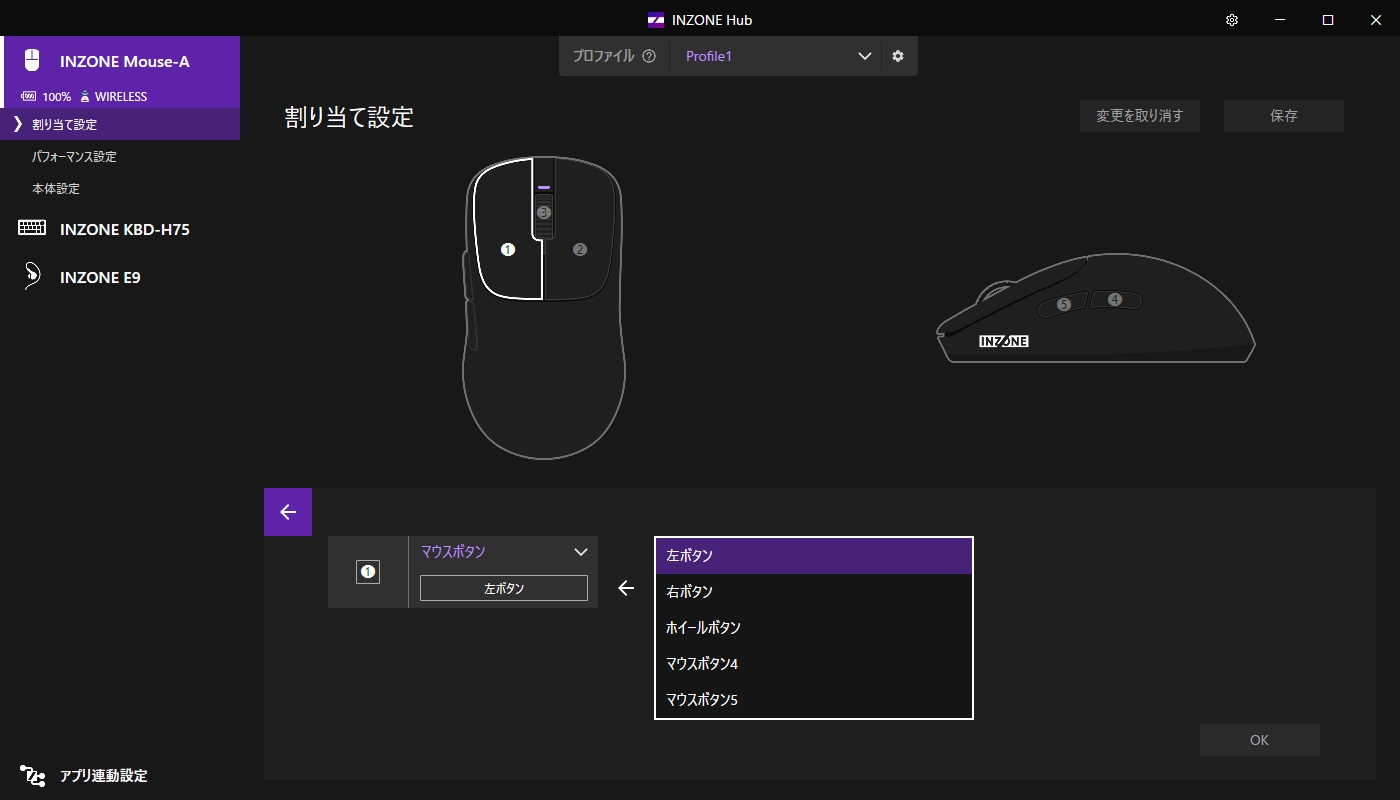Select button 1 on the mouse diagram
The width and height of the screenshot is (1400, 800).
tap(508, 249)
